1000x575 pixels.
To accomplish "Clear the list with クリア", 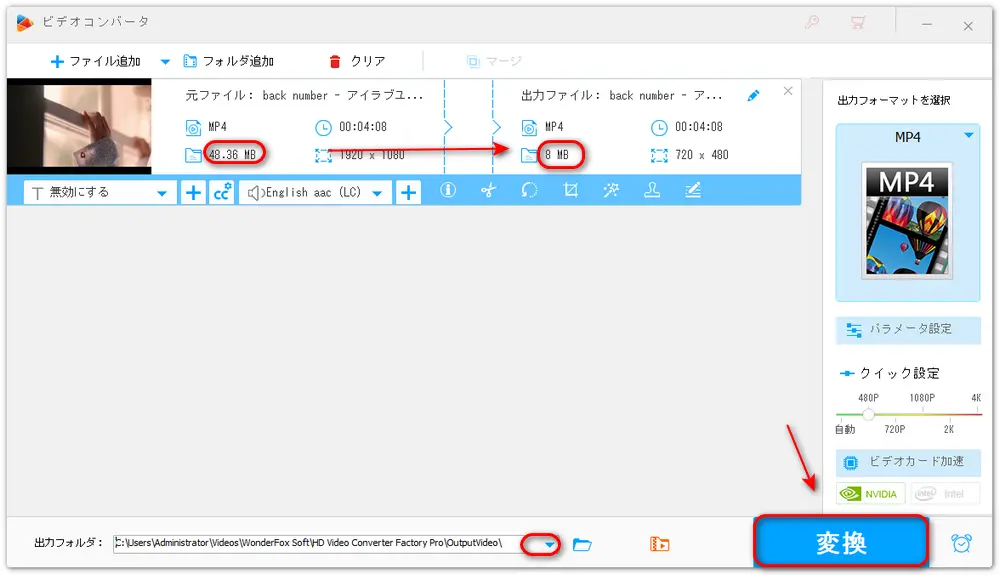I will [x=358, y=61].
